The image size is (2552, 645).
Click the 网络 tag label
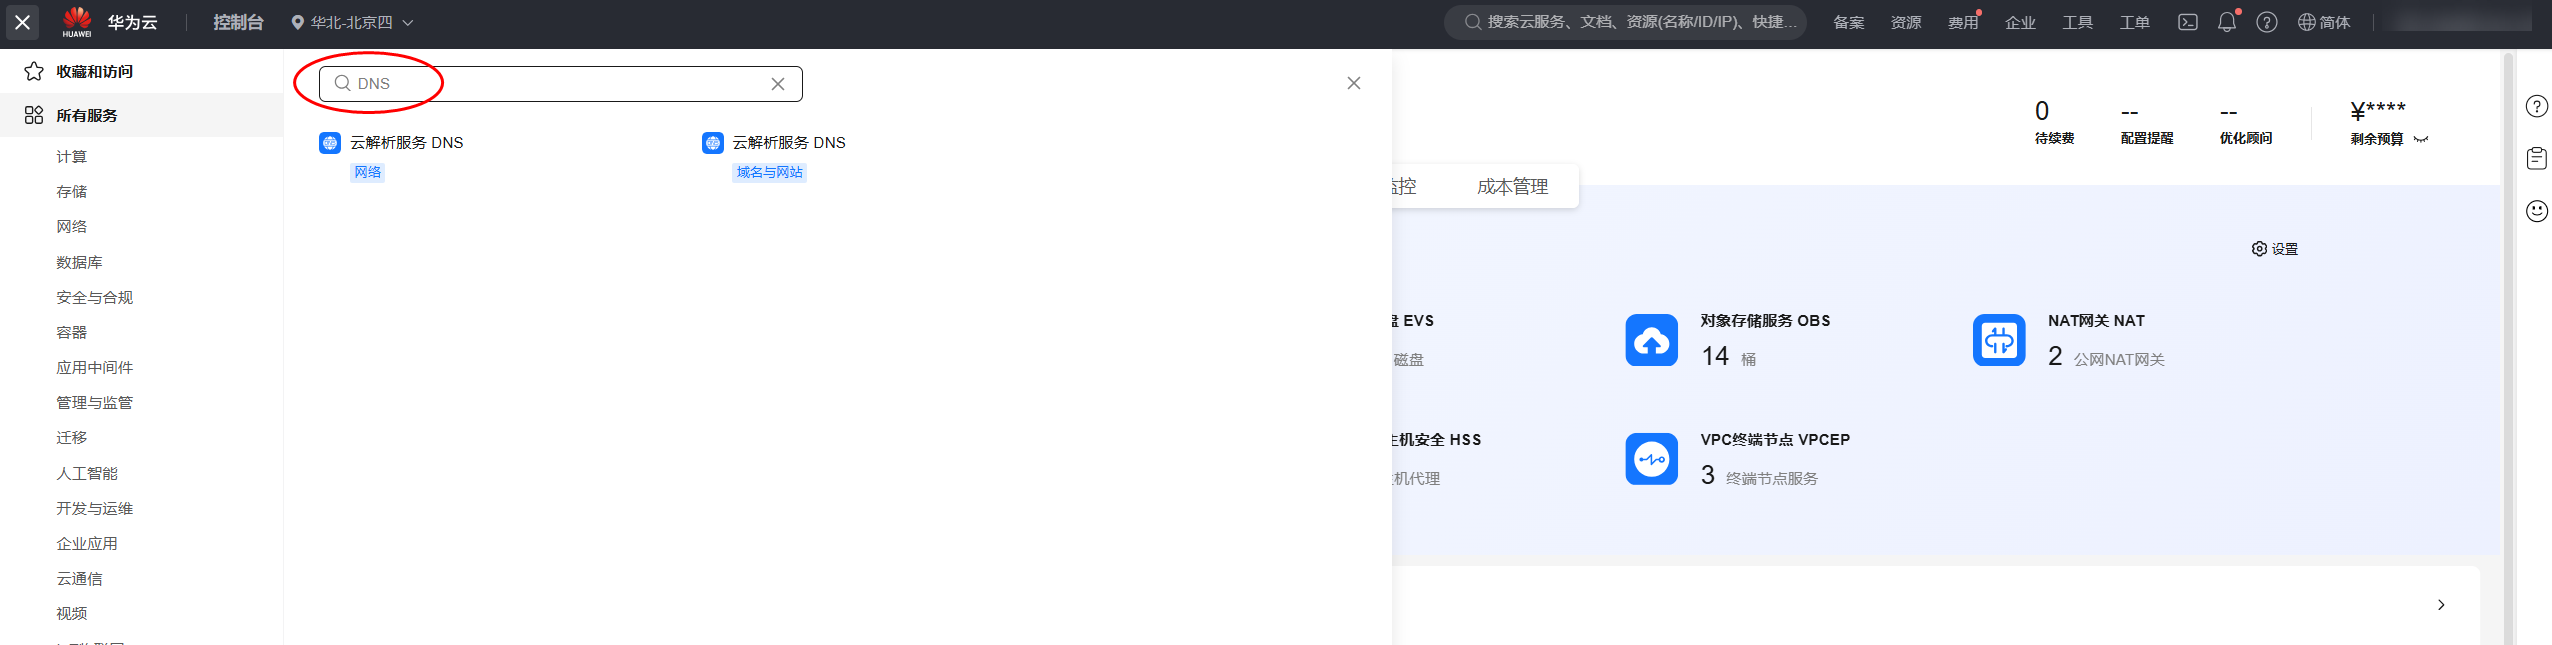tap(368, 172)
